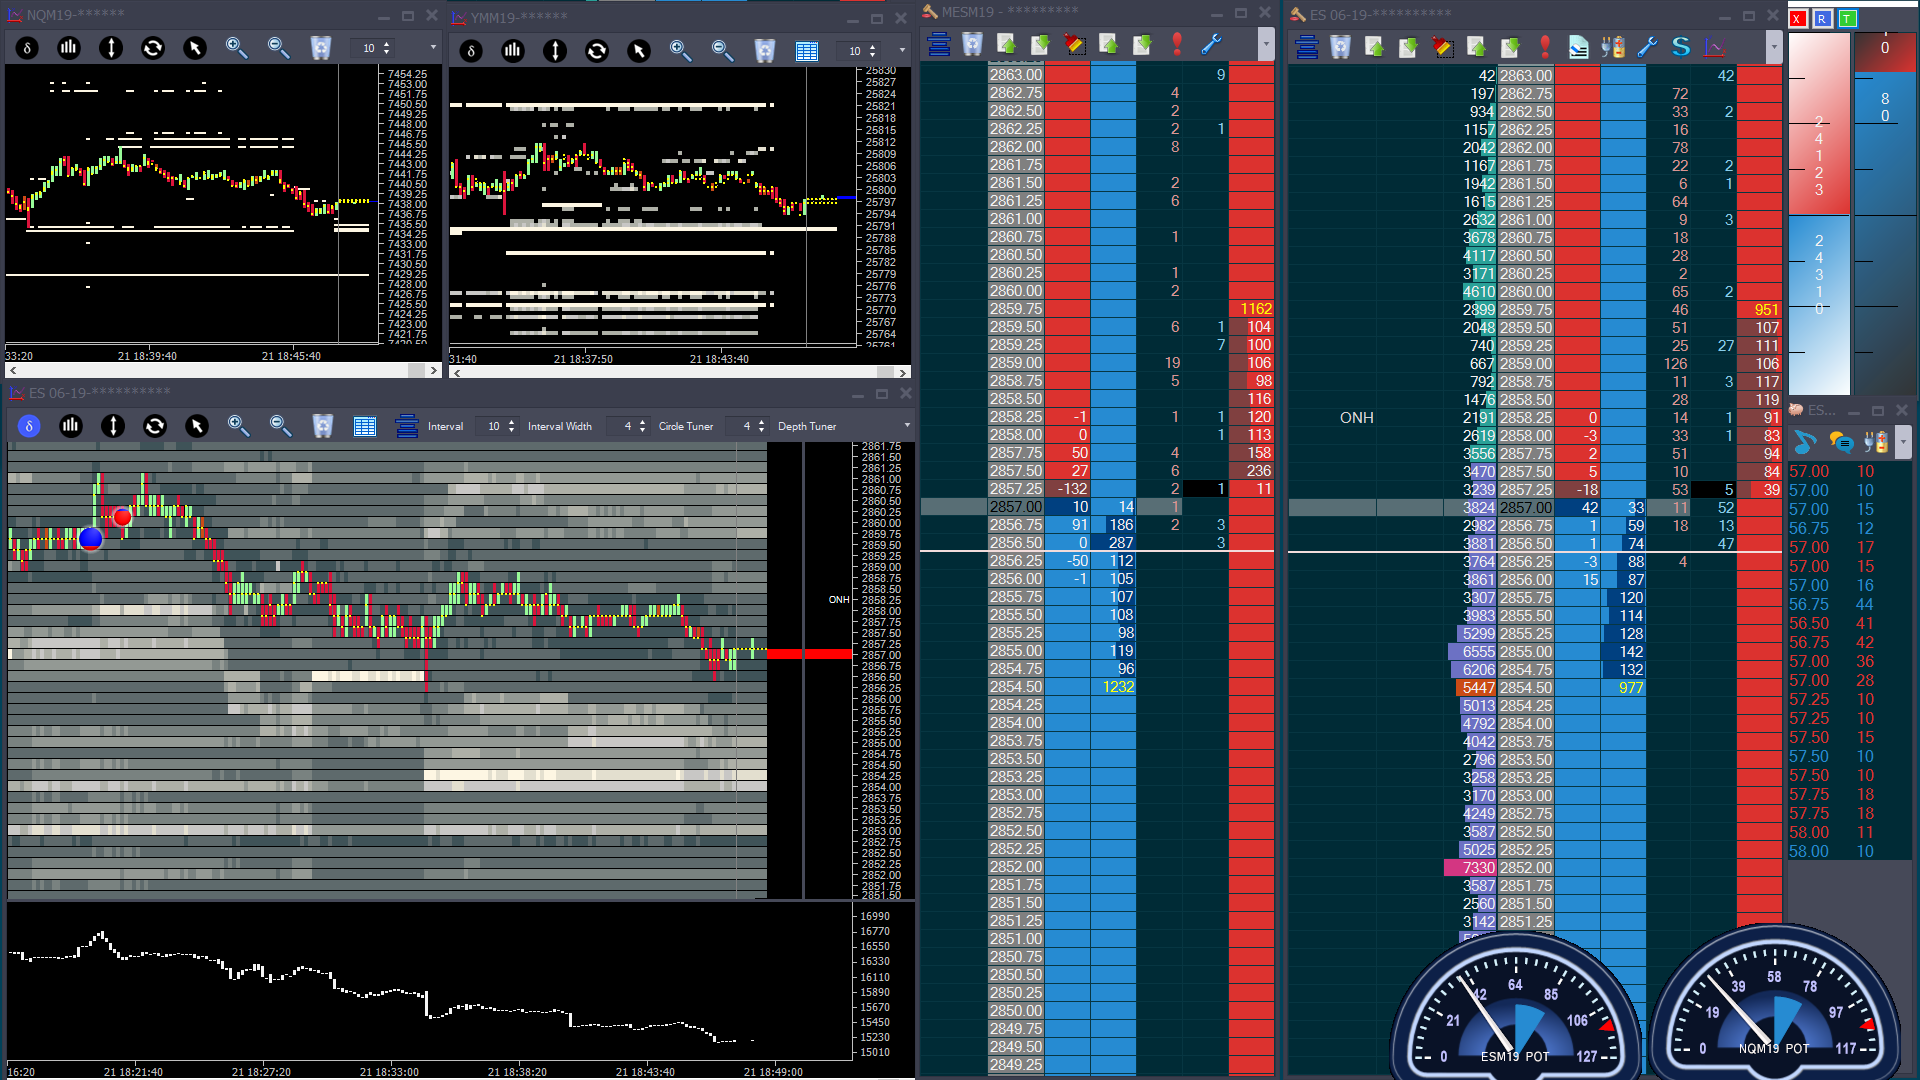Screen dimensions: 1920x1080
Task: Open the table grid icon on the ES 06-19 chart toolbar
Action: tap(365, 425)
